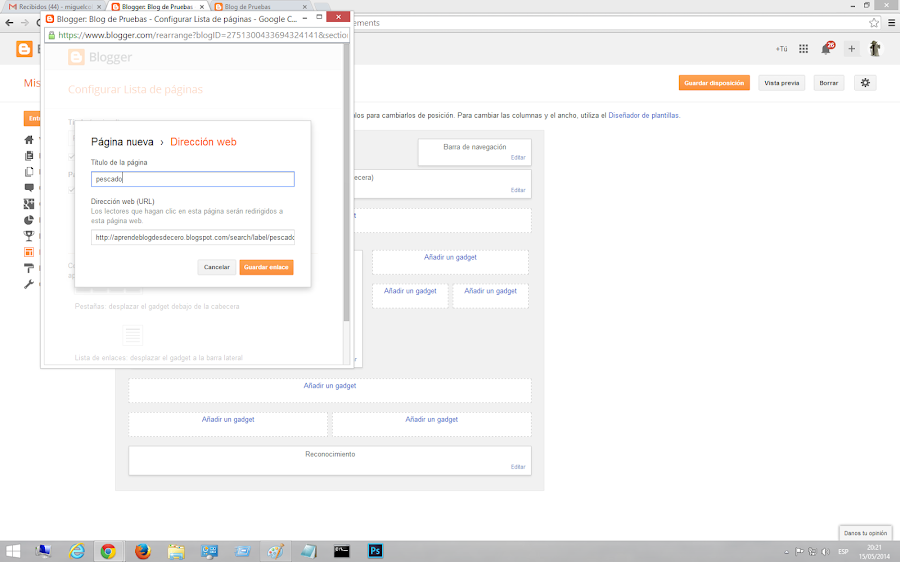The image size is (900, 562).
Task: Click Guardar enlace button
Action: click(266, 267)
